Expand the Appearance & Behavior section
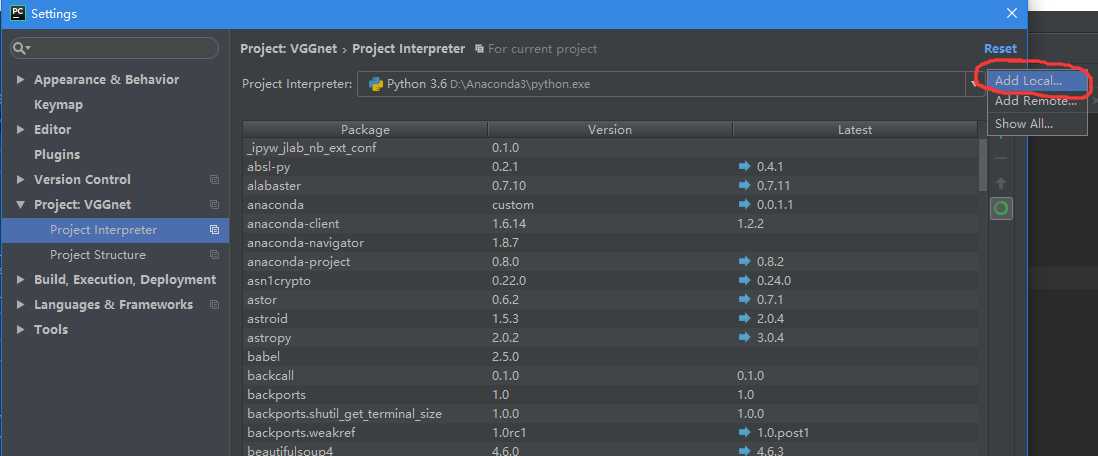This screenshot has width=1098, height=456. (x=20, y=80)
